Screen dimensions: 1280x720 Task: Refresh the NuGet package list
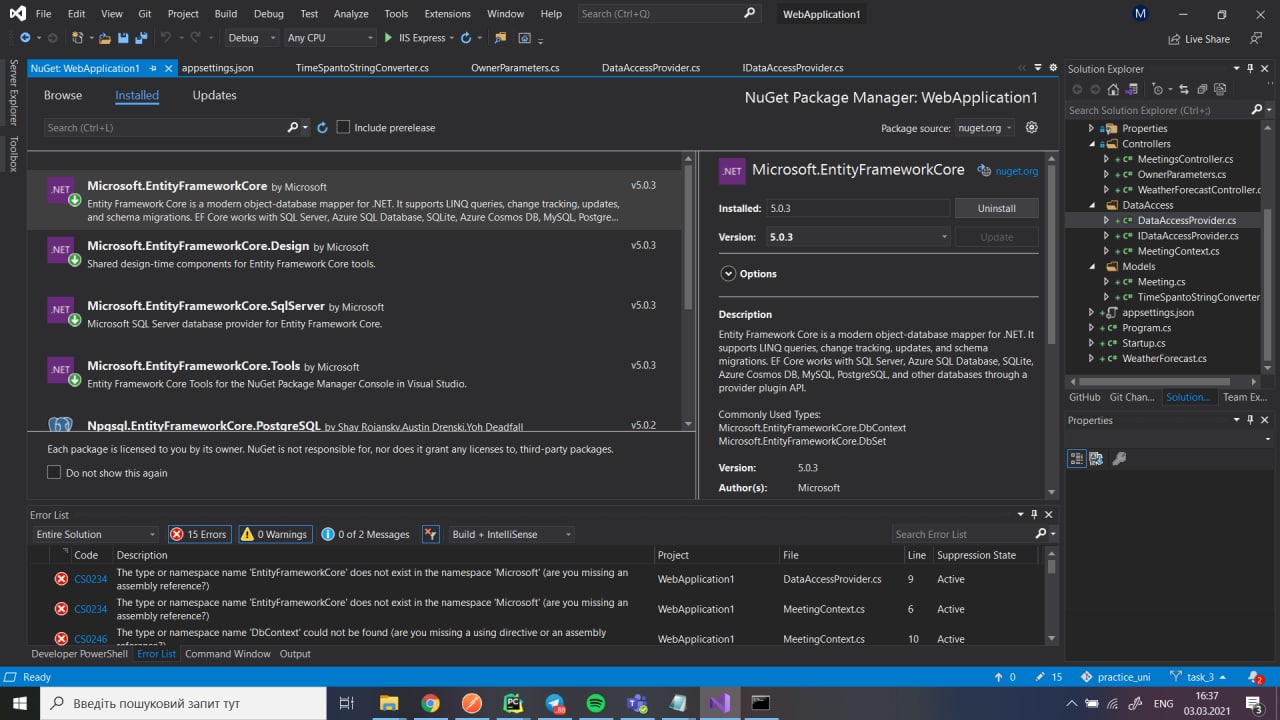[322, 128]
